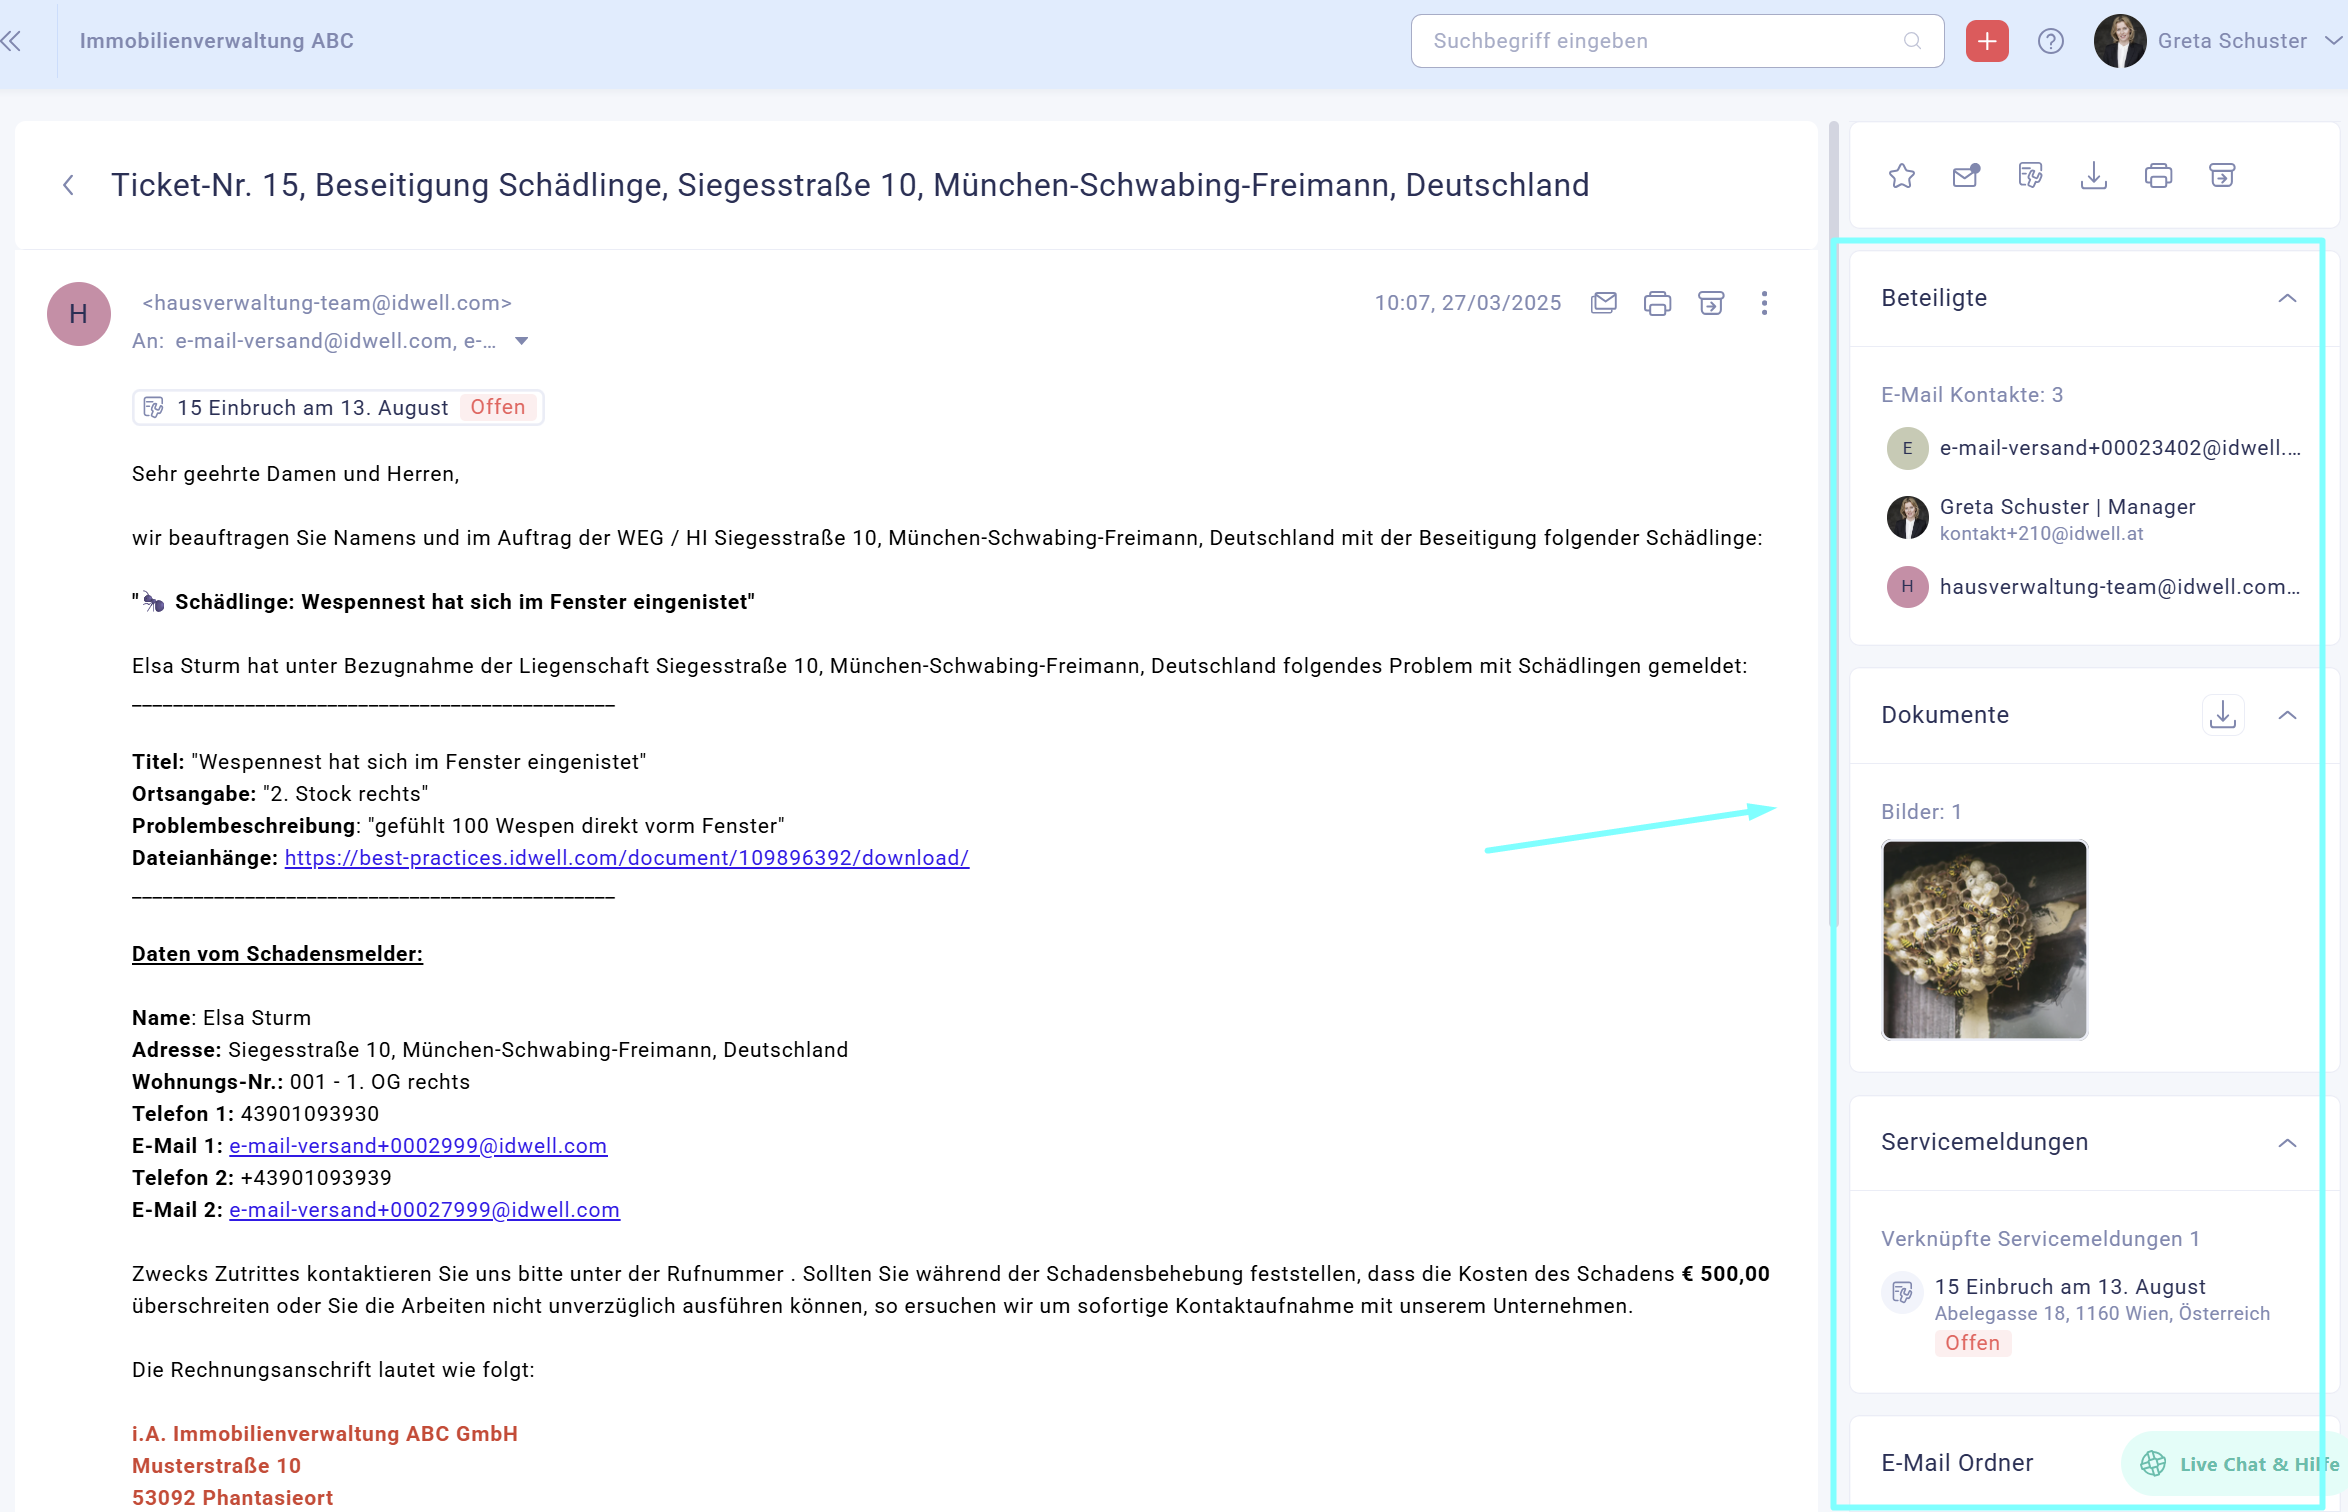Mark ticket as favorite with star icon
This screenshot has width=2348, height=1512.
[1901, 176]
